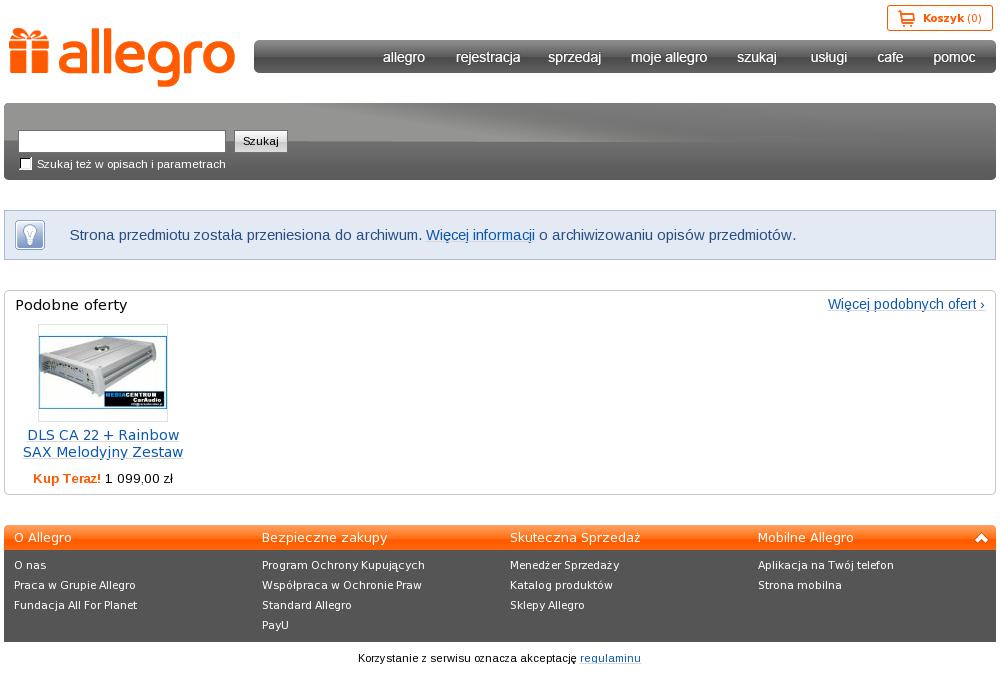Viewport: 1000px width, 678px height.
Task: Open Standard Allegro footer link
Action: [307, 605]
